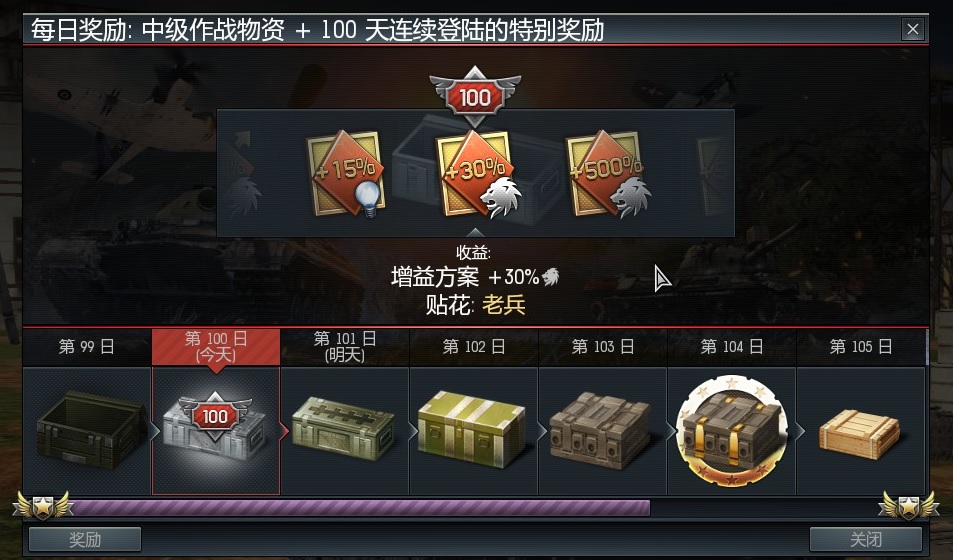Close the daily reward window with X
This screenshot has height=560, width=953.
913,29
